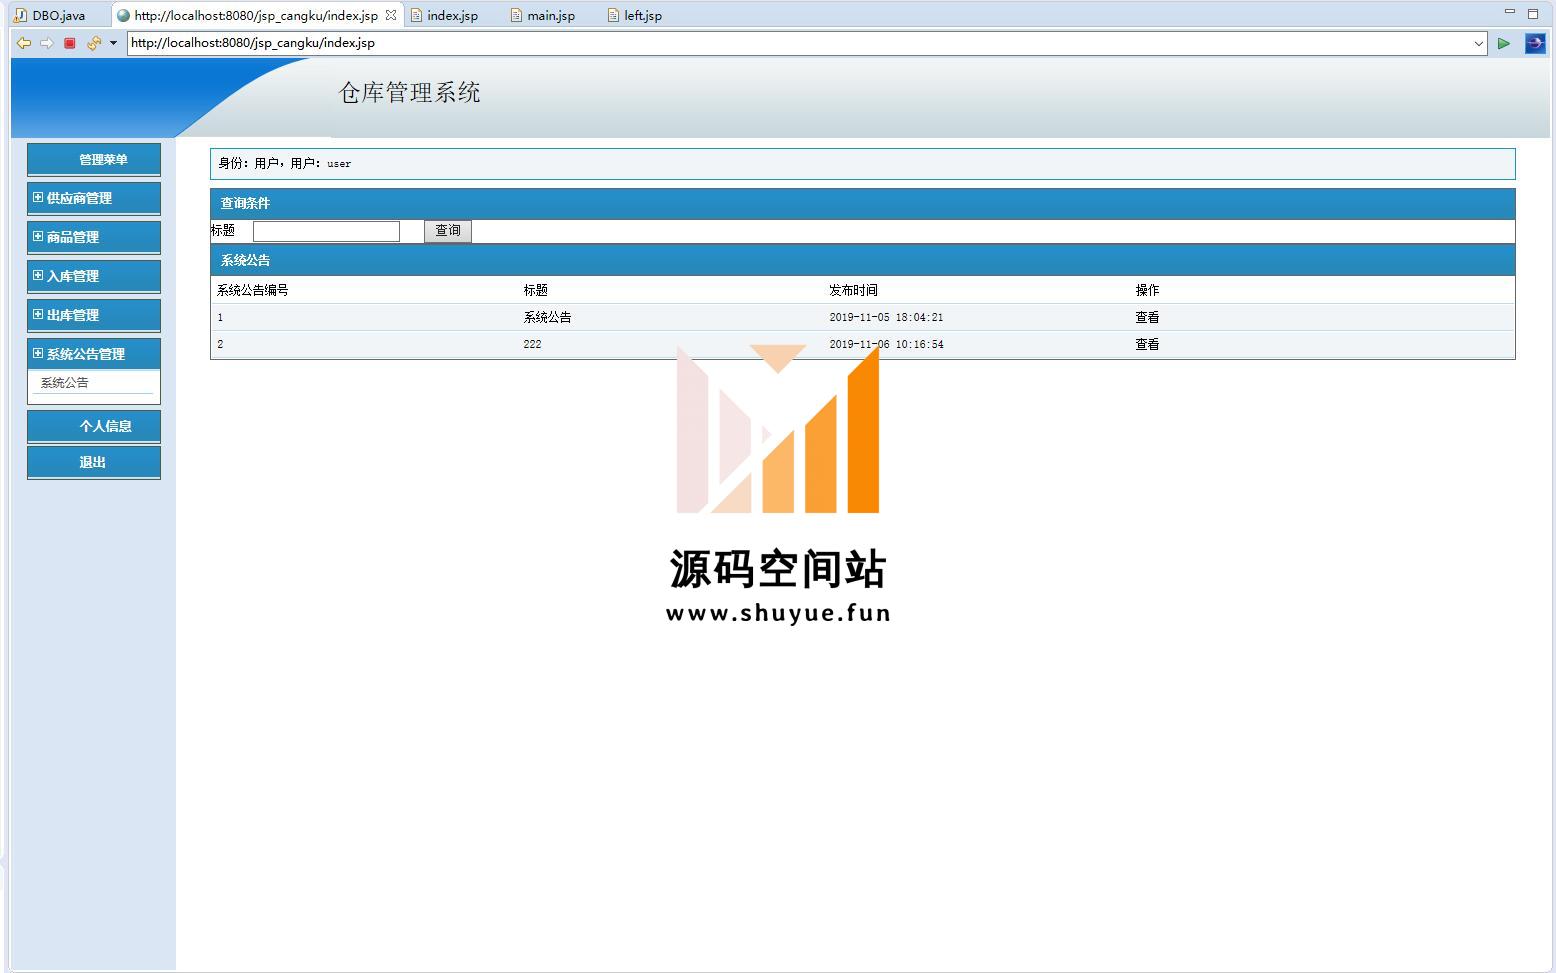Viewport: 1556px width, 973px height.
Task: Select the localhost:8080 browser tab
Action: coord(256,15)
